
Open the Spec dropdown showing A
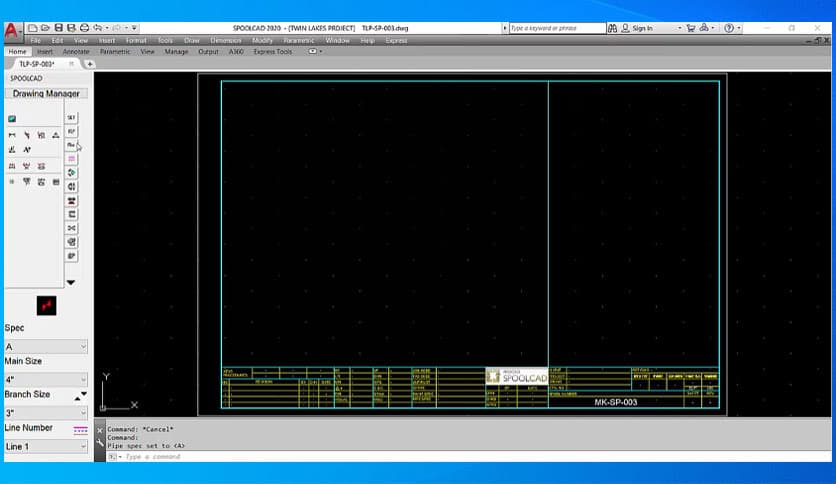pyautogui.click(x=46, y=346)
